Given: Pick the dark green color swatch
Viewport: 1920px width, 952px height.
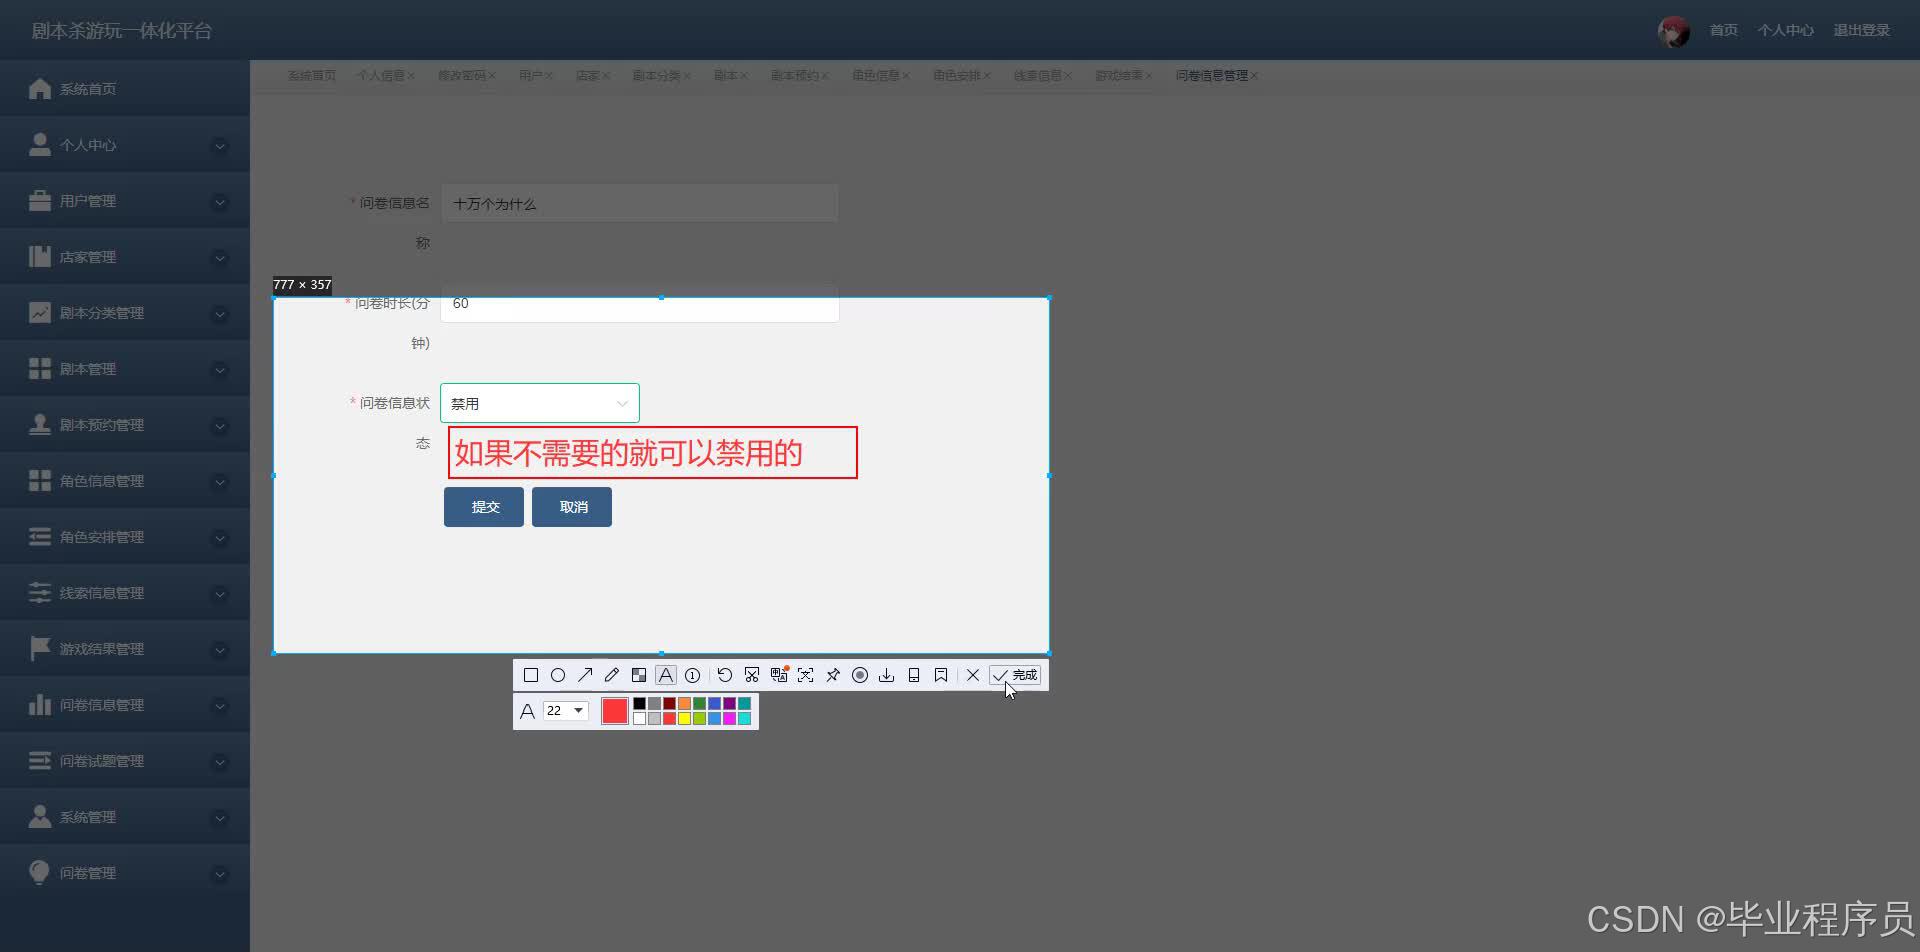Looking at the screenshot, I should (699, 704).
